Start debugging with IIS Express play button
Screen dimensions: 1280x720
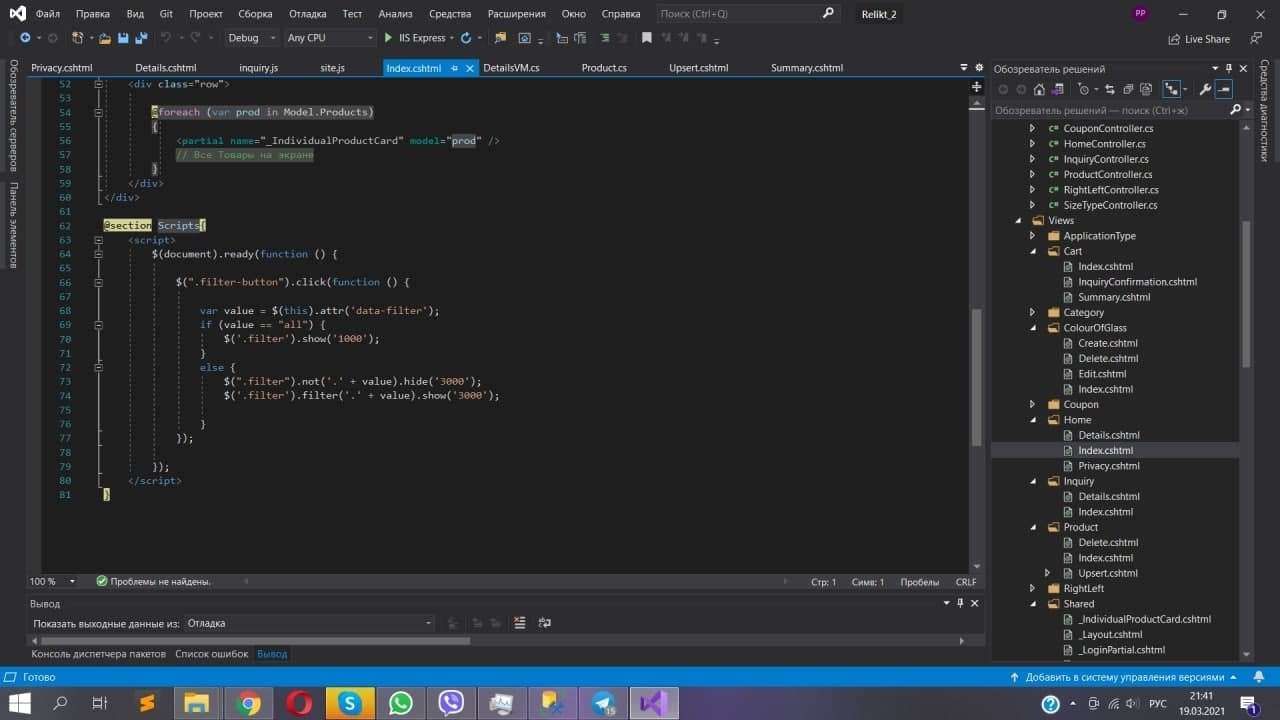point(388,38)
